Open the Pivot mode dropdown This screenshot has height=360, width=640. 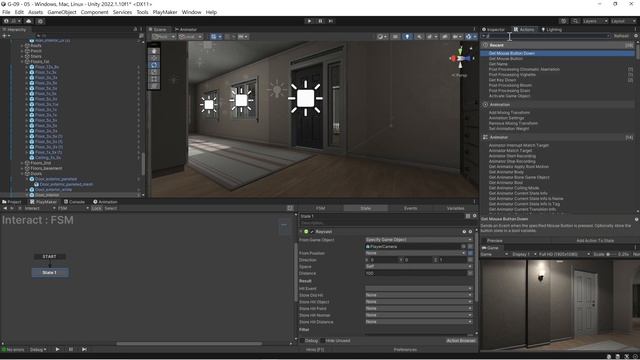point(164,37)
